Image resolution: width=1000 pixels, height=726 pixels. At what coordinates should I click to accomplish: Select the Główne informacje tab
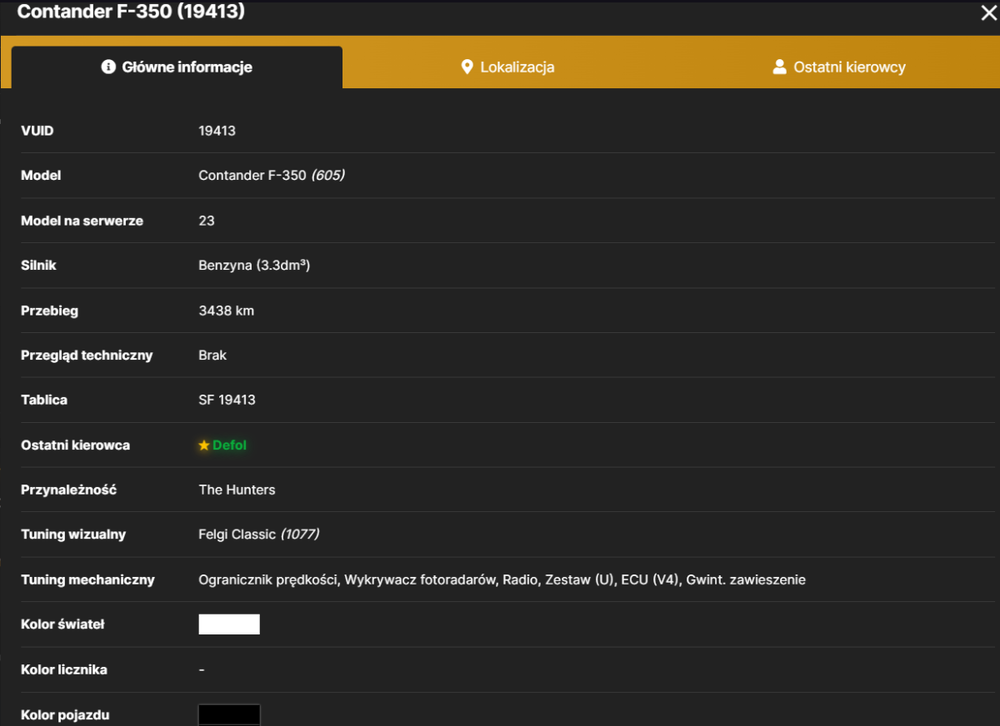tap(177, 67)
